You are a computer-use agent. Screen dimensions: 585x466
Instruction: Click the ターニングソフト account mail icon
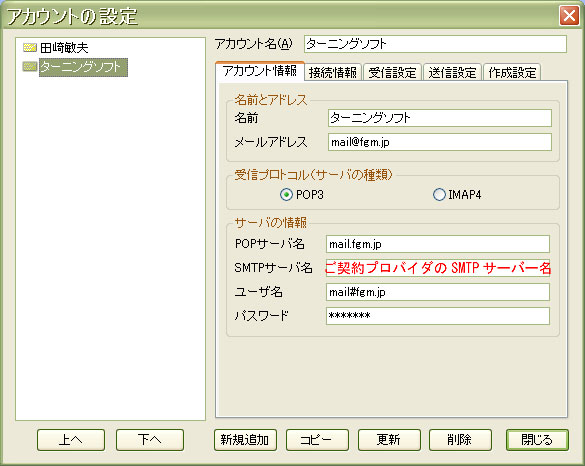30,67
